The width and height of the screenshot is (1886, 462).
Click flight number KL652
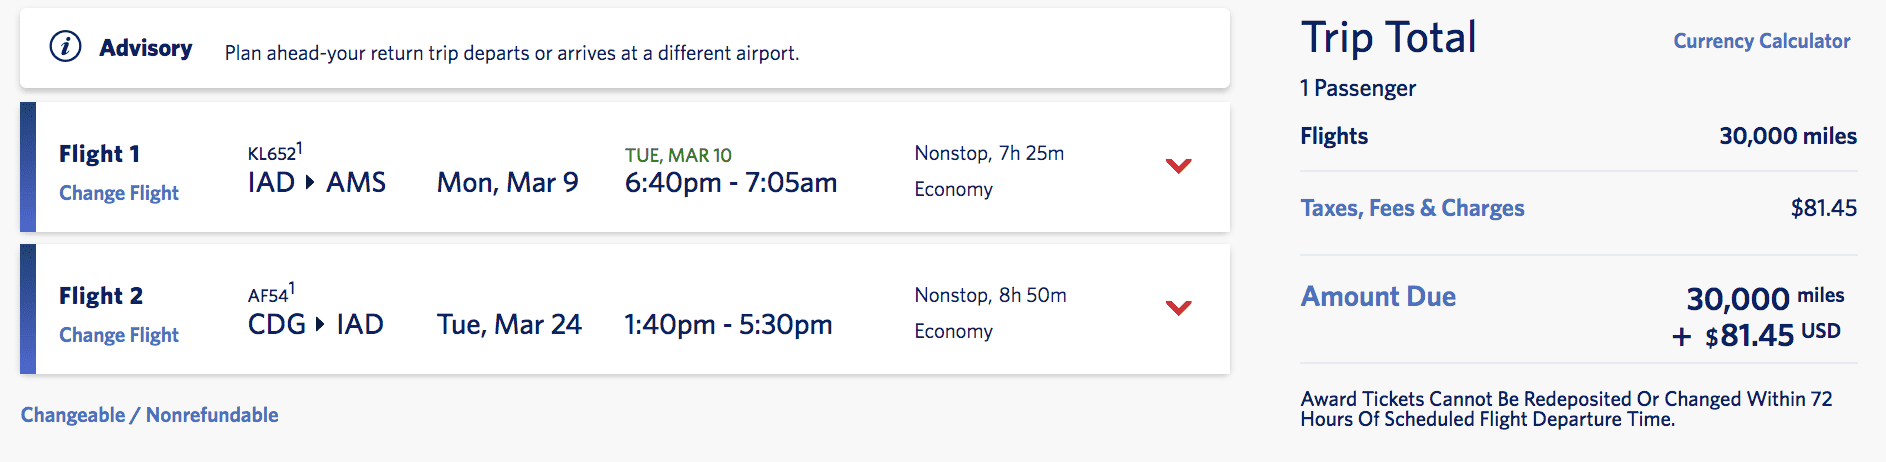[272, 154]
